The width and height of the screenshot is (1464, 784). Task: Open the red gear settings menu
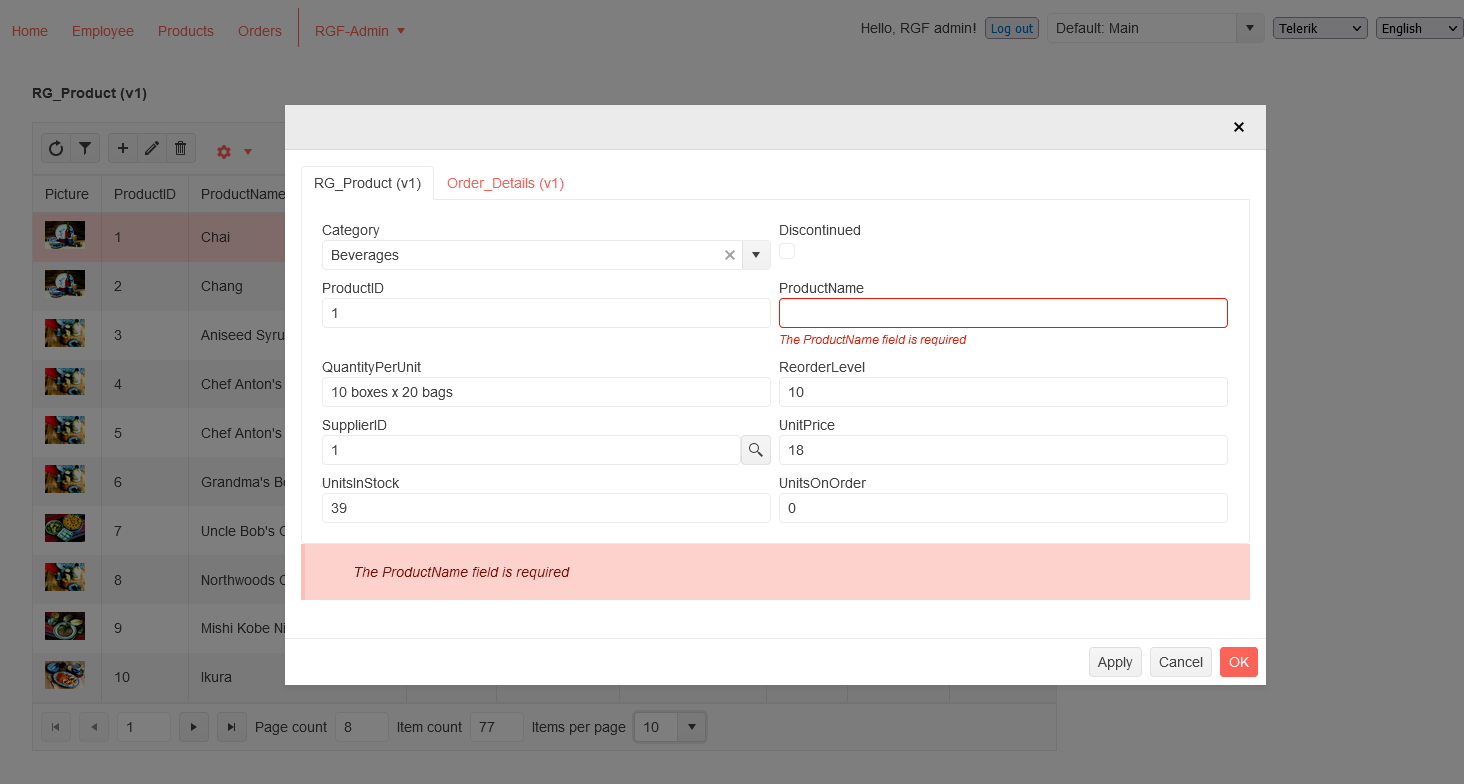233,152
